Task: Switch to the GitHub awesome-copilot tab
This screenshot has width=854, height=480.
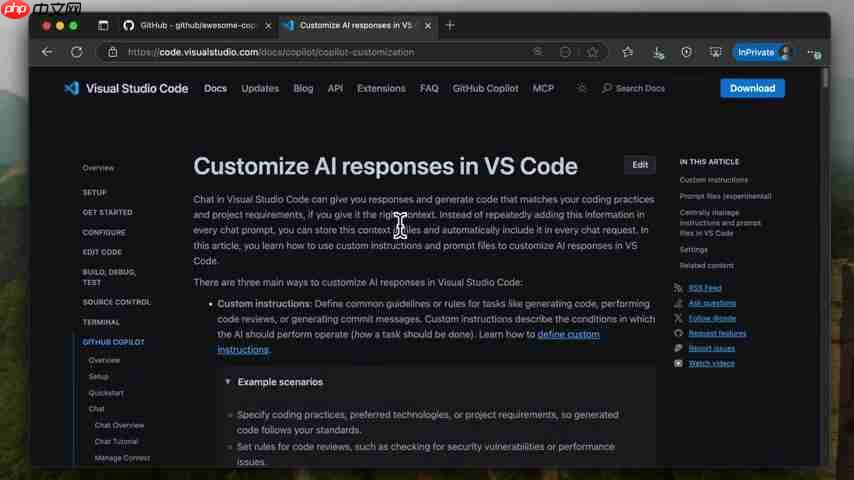Action: coord(197,26)
